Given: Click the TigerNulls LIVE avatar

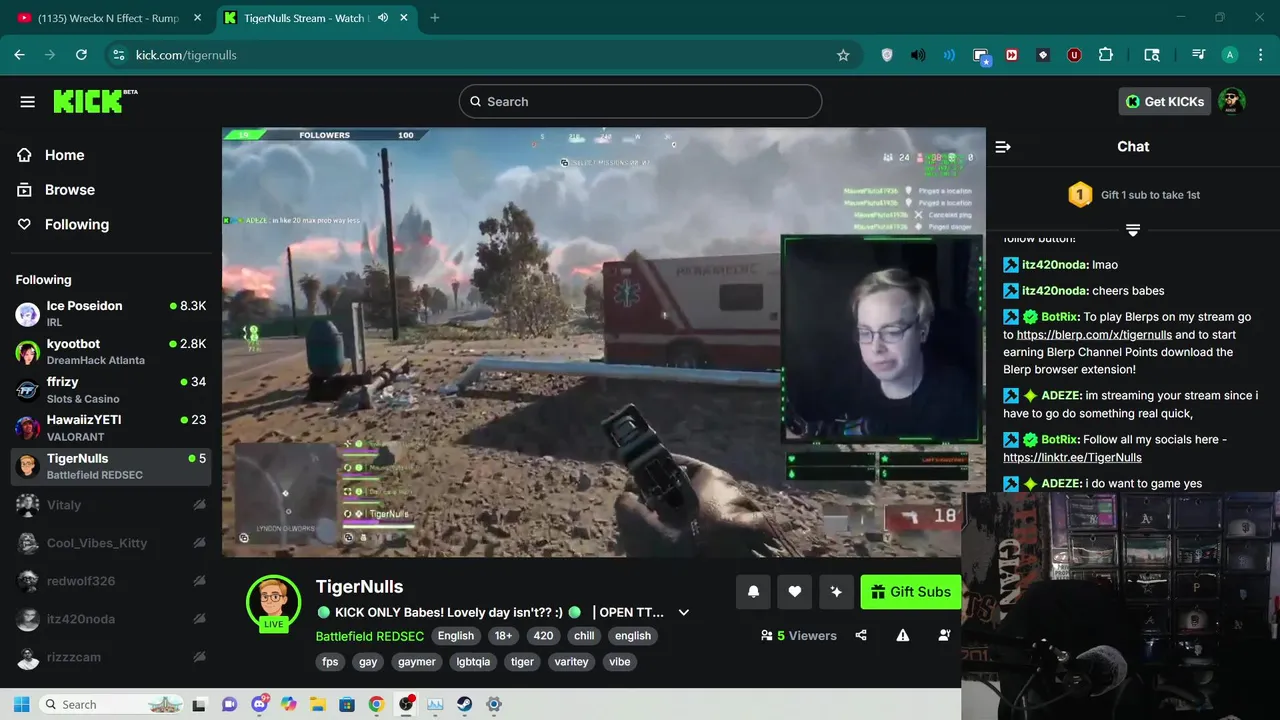Looking at the screenshot, I should (273, 603).
